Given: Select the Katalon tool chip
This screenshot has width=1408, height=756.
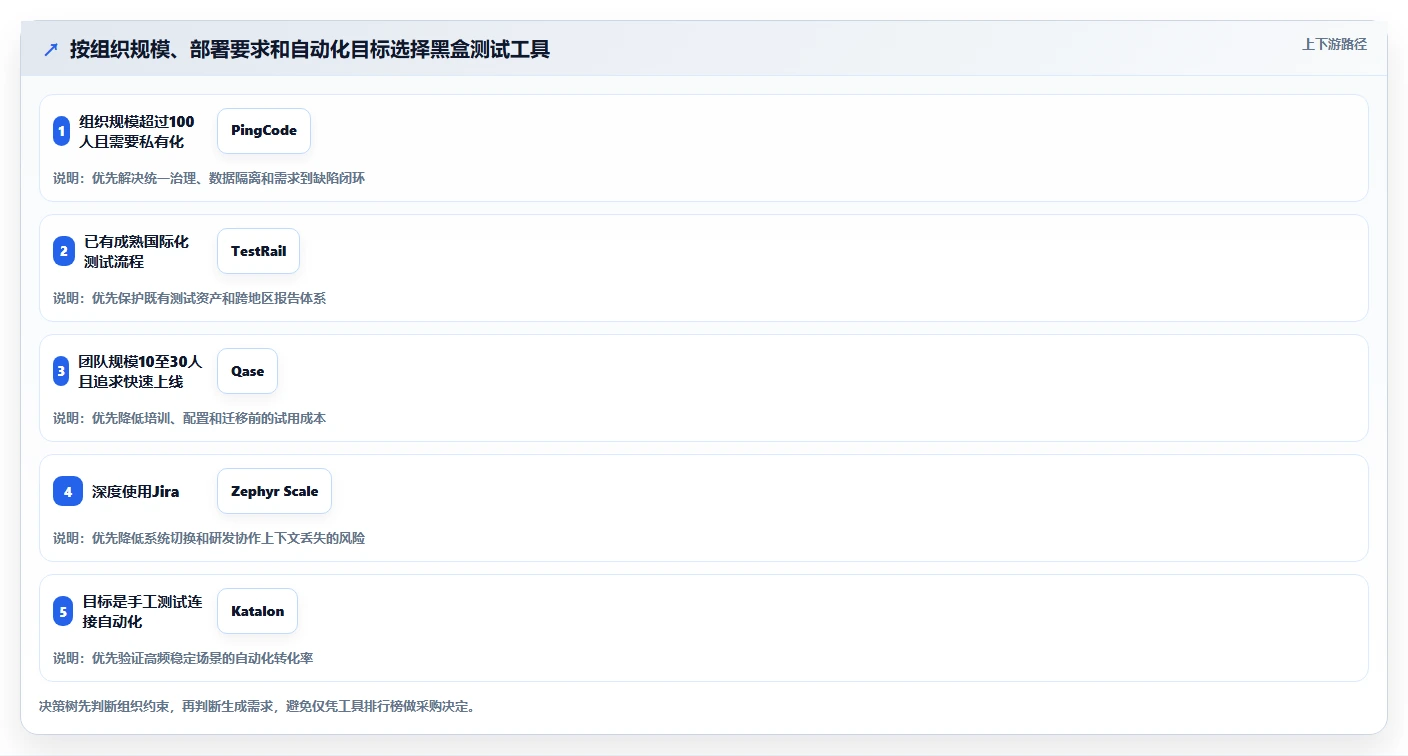Looking at the screenshot, I should coord(257,611).
